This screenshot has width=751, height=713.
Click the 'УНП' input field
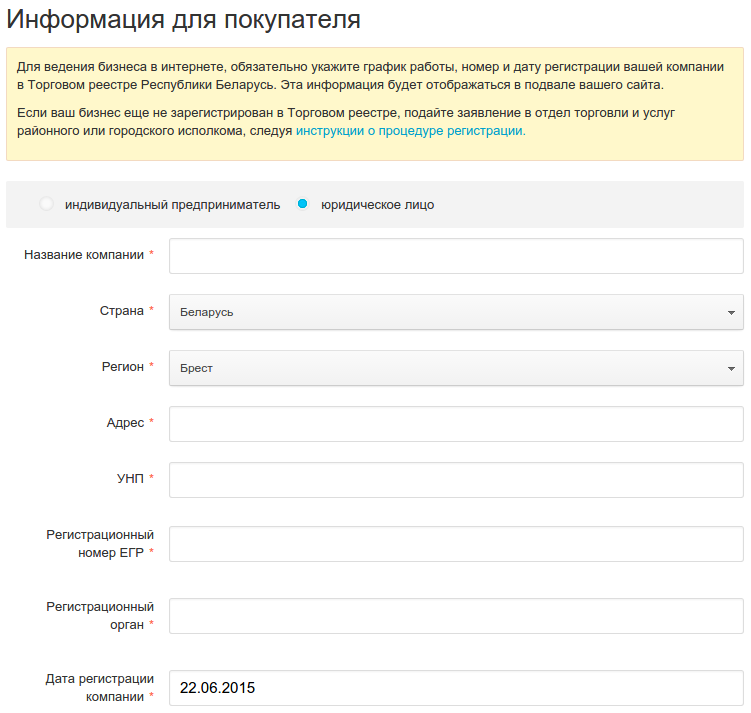click(456, 480)
